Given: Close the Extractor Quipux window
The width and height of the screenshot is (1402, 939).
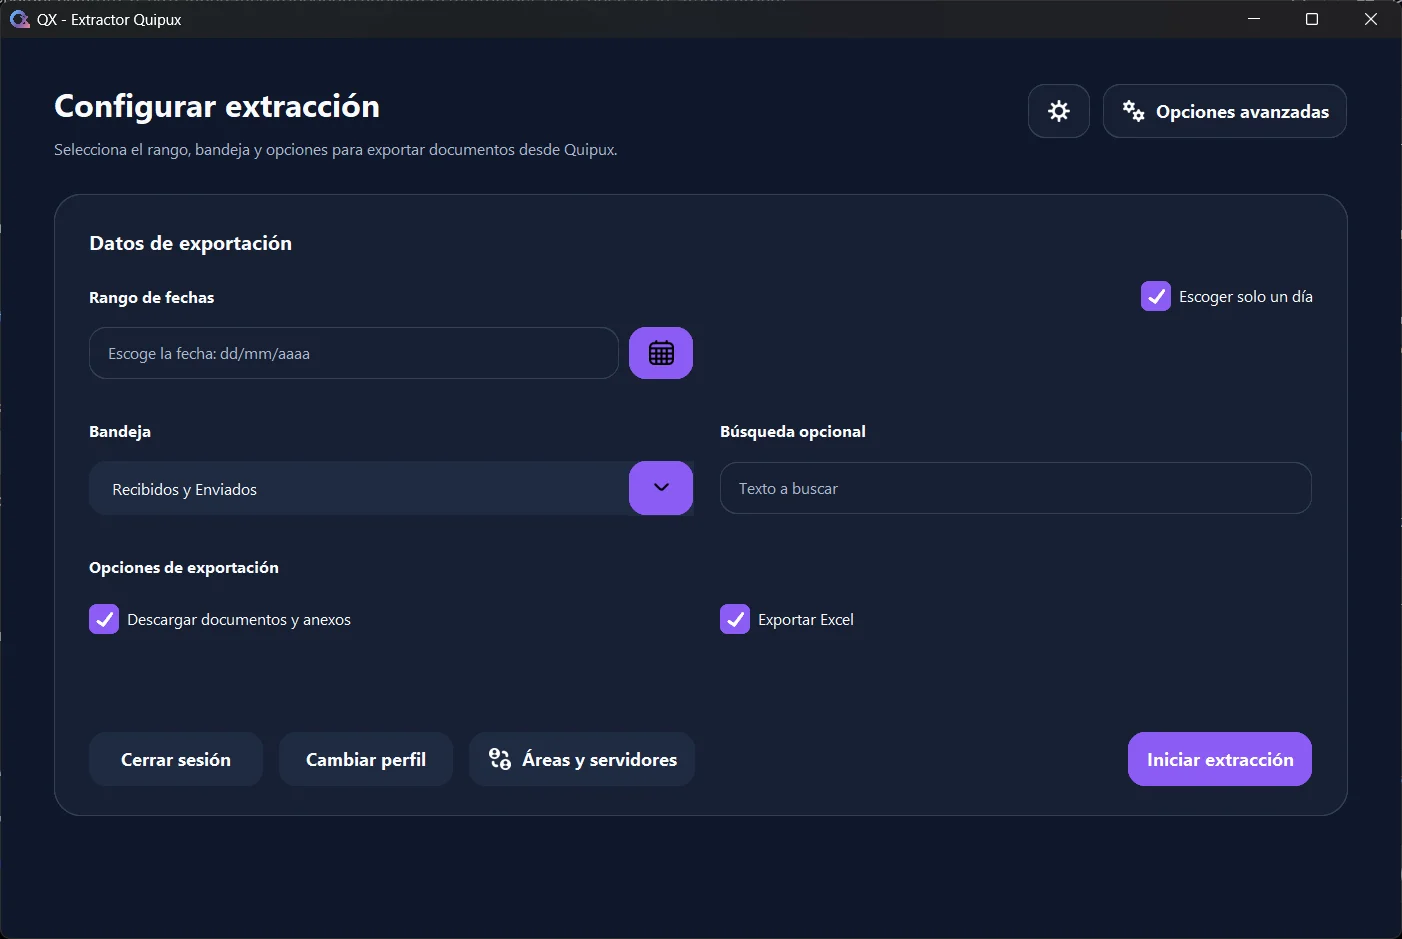Looking at the screenshot, I should click(1371, 19).
